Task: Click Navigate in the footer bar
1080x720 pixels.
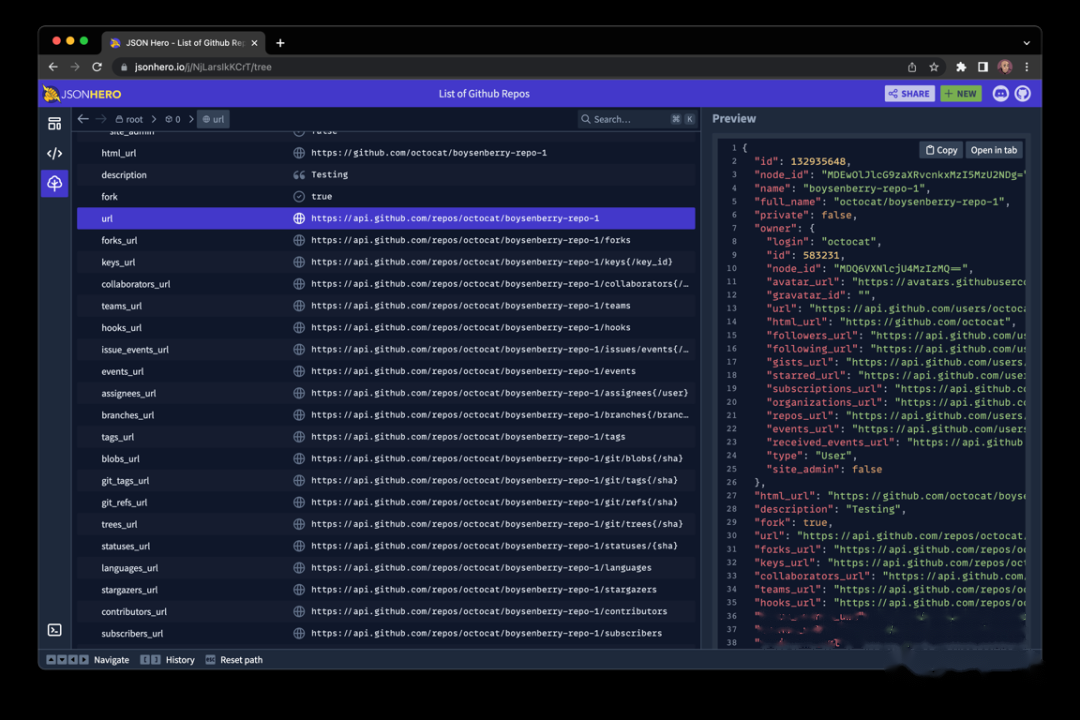Action: point(87,660)
